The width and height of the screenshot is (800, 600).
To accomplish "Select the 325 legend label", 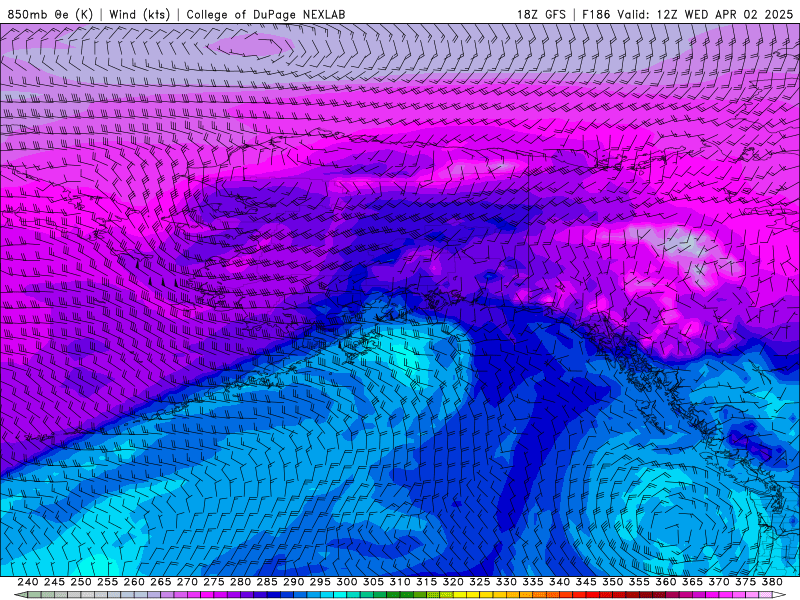I will (x=480, y=582).
